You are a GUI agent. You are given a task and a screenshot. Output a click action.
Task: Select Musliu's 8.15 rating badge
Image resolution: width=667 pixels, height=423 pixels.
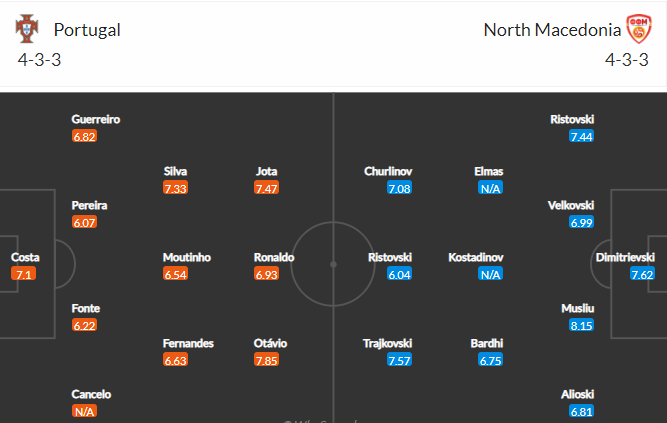pos(581,325)
